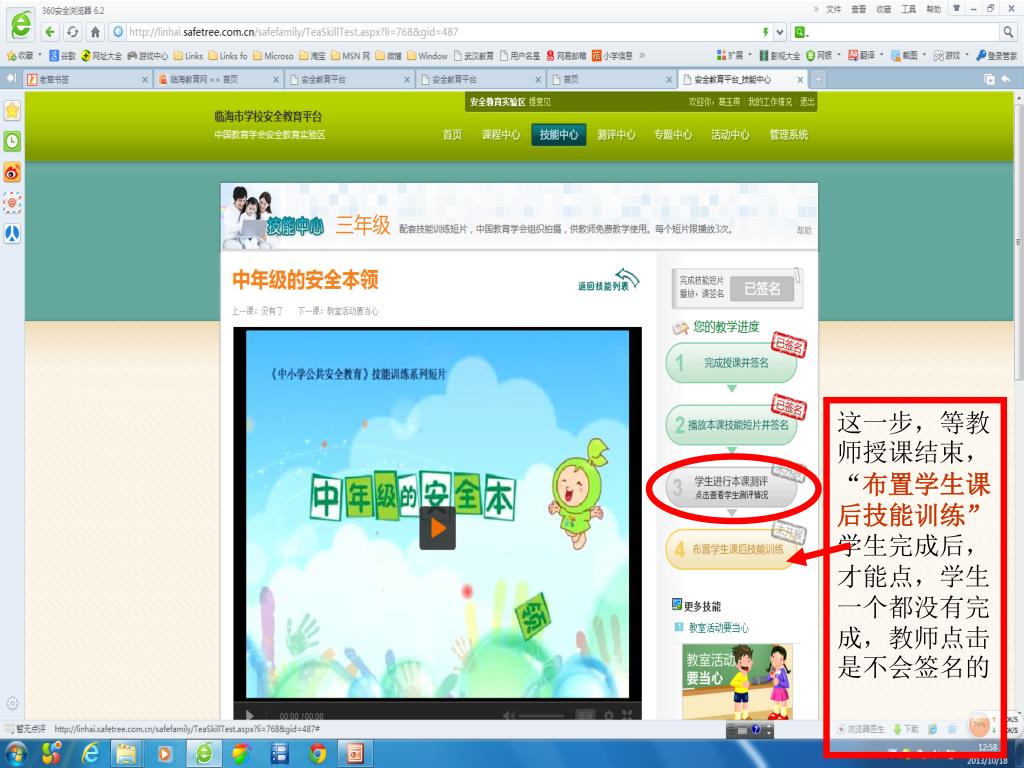Click the 提意见 feedback link
The height and width of the screenshot is (768, 1024).
coord(539,102)
